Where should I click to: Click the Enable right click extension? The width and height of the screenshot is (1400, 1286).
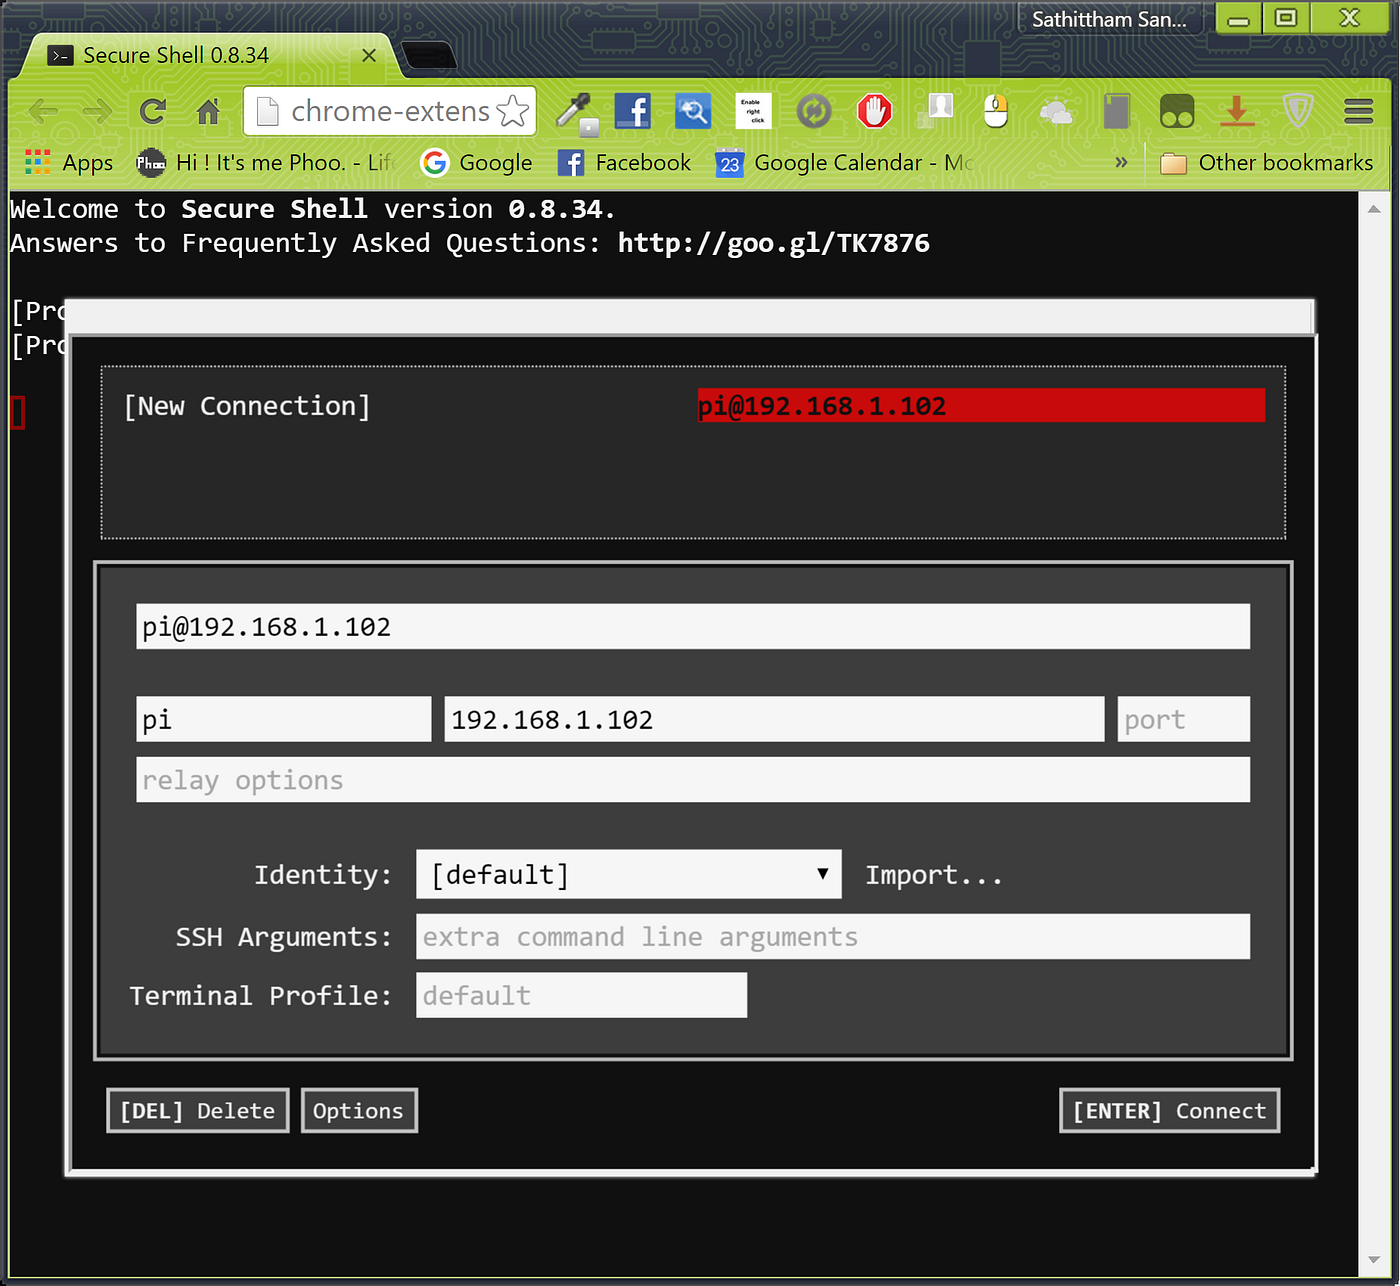753,111
